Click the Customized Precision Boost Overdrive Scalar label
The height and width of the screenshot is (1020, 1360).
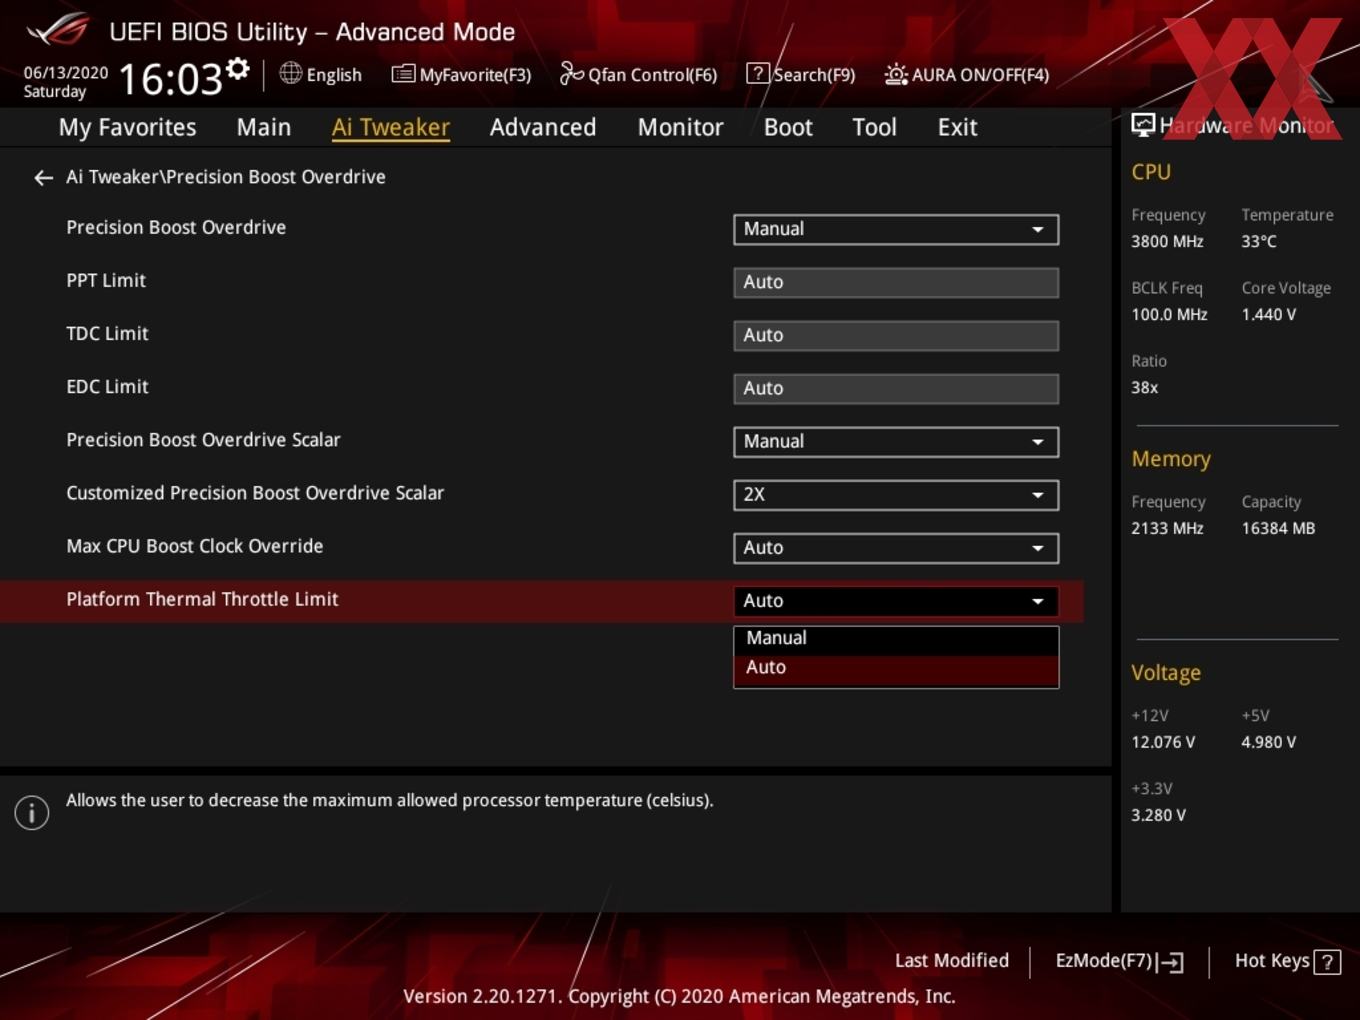click(255, 493)
